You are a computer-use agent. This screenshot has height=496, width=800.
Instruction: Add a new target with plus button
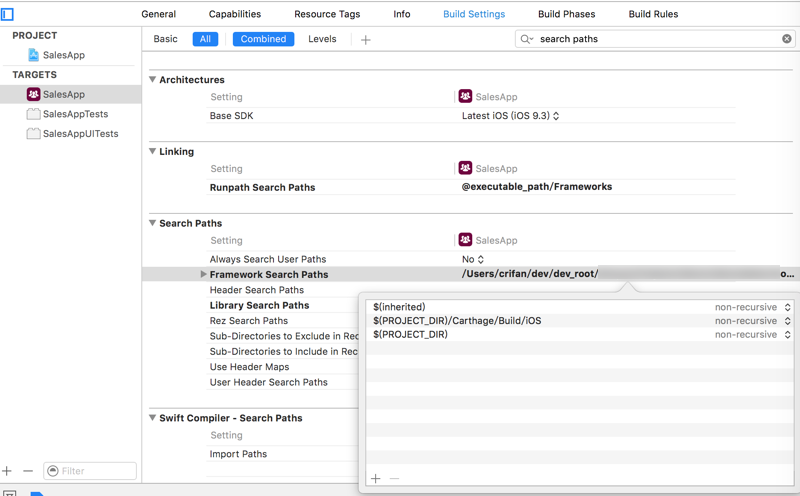(x=8, y=471)
